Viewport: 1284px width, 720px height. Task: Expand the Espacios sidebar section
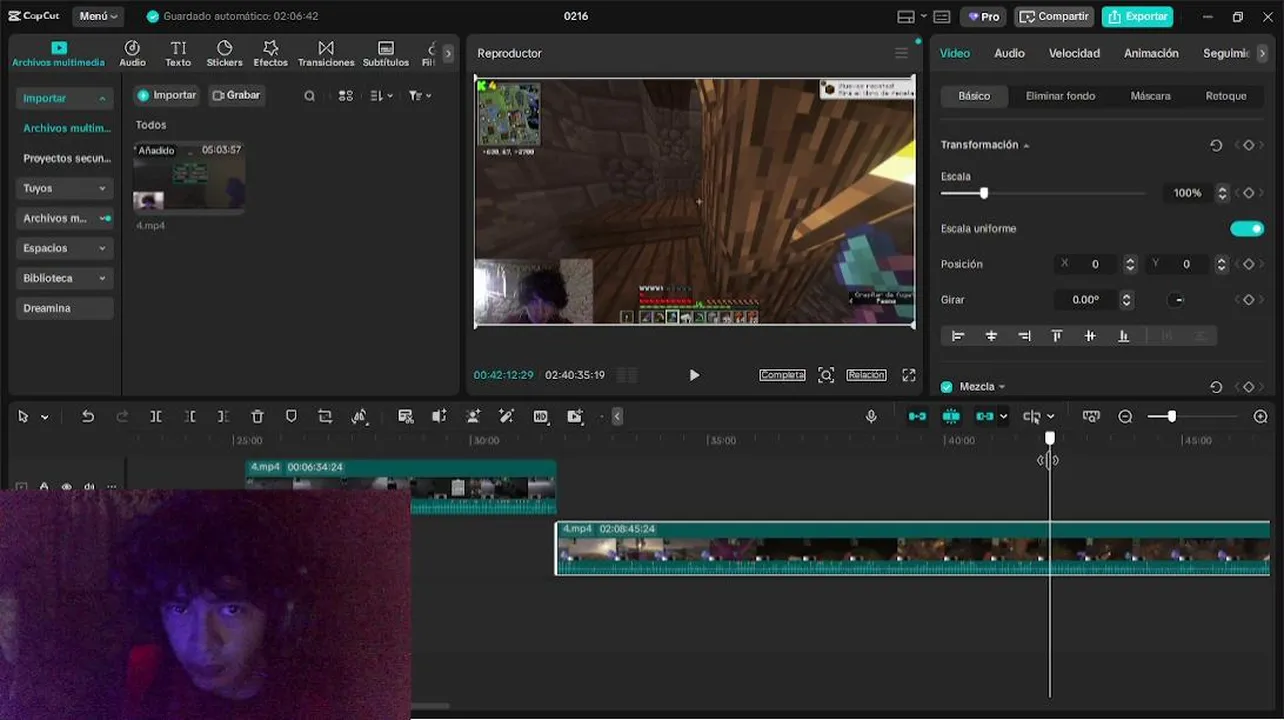[x=64, y=248]
